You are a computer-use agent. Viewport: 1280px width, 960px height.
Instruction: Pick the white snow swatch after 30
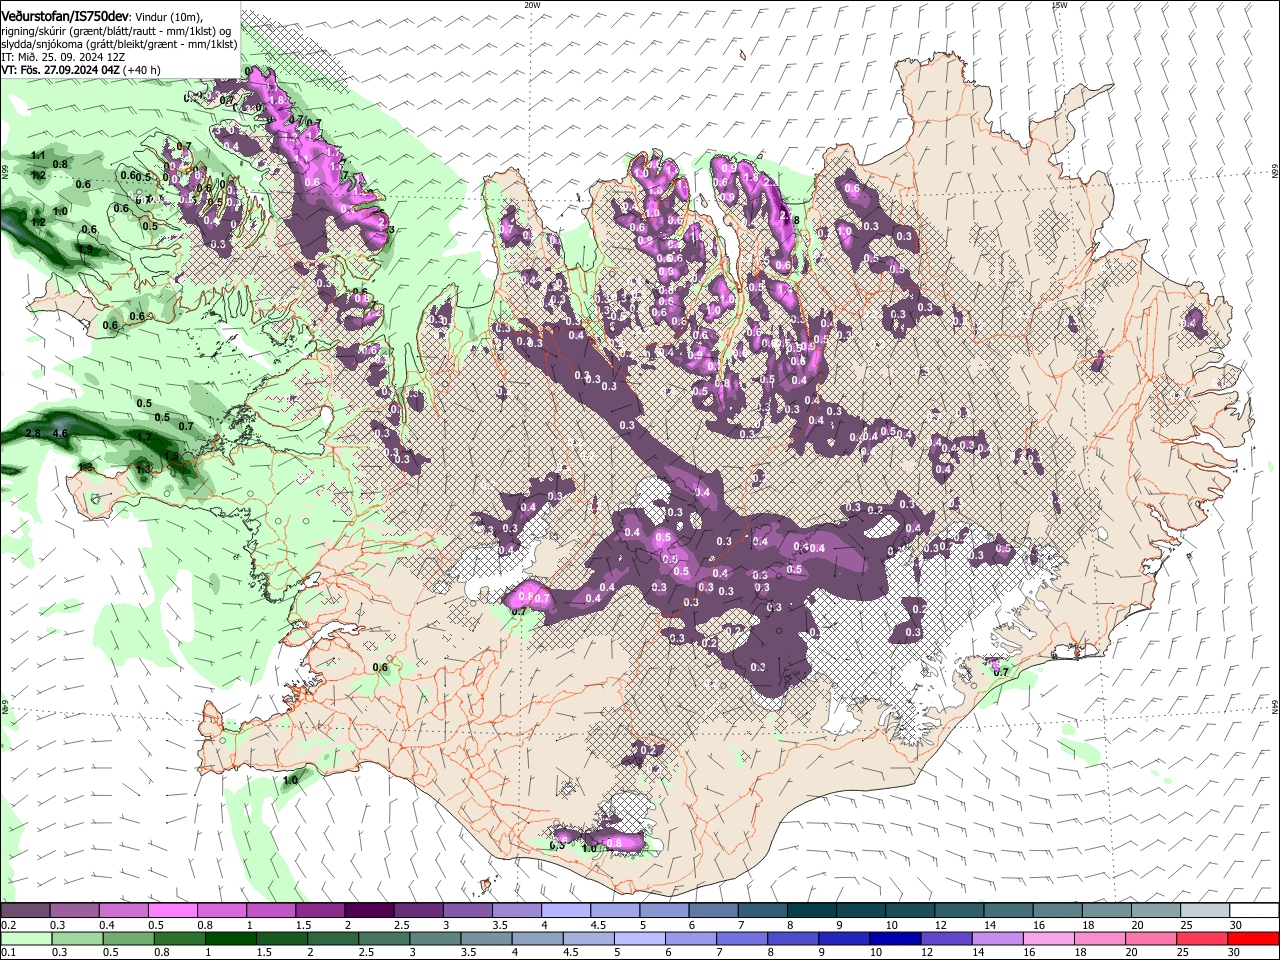[x=1252, y=911]
